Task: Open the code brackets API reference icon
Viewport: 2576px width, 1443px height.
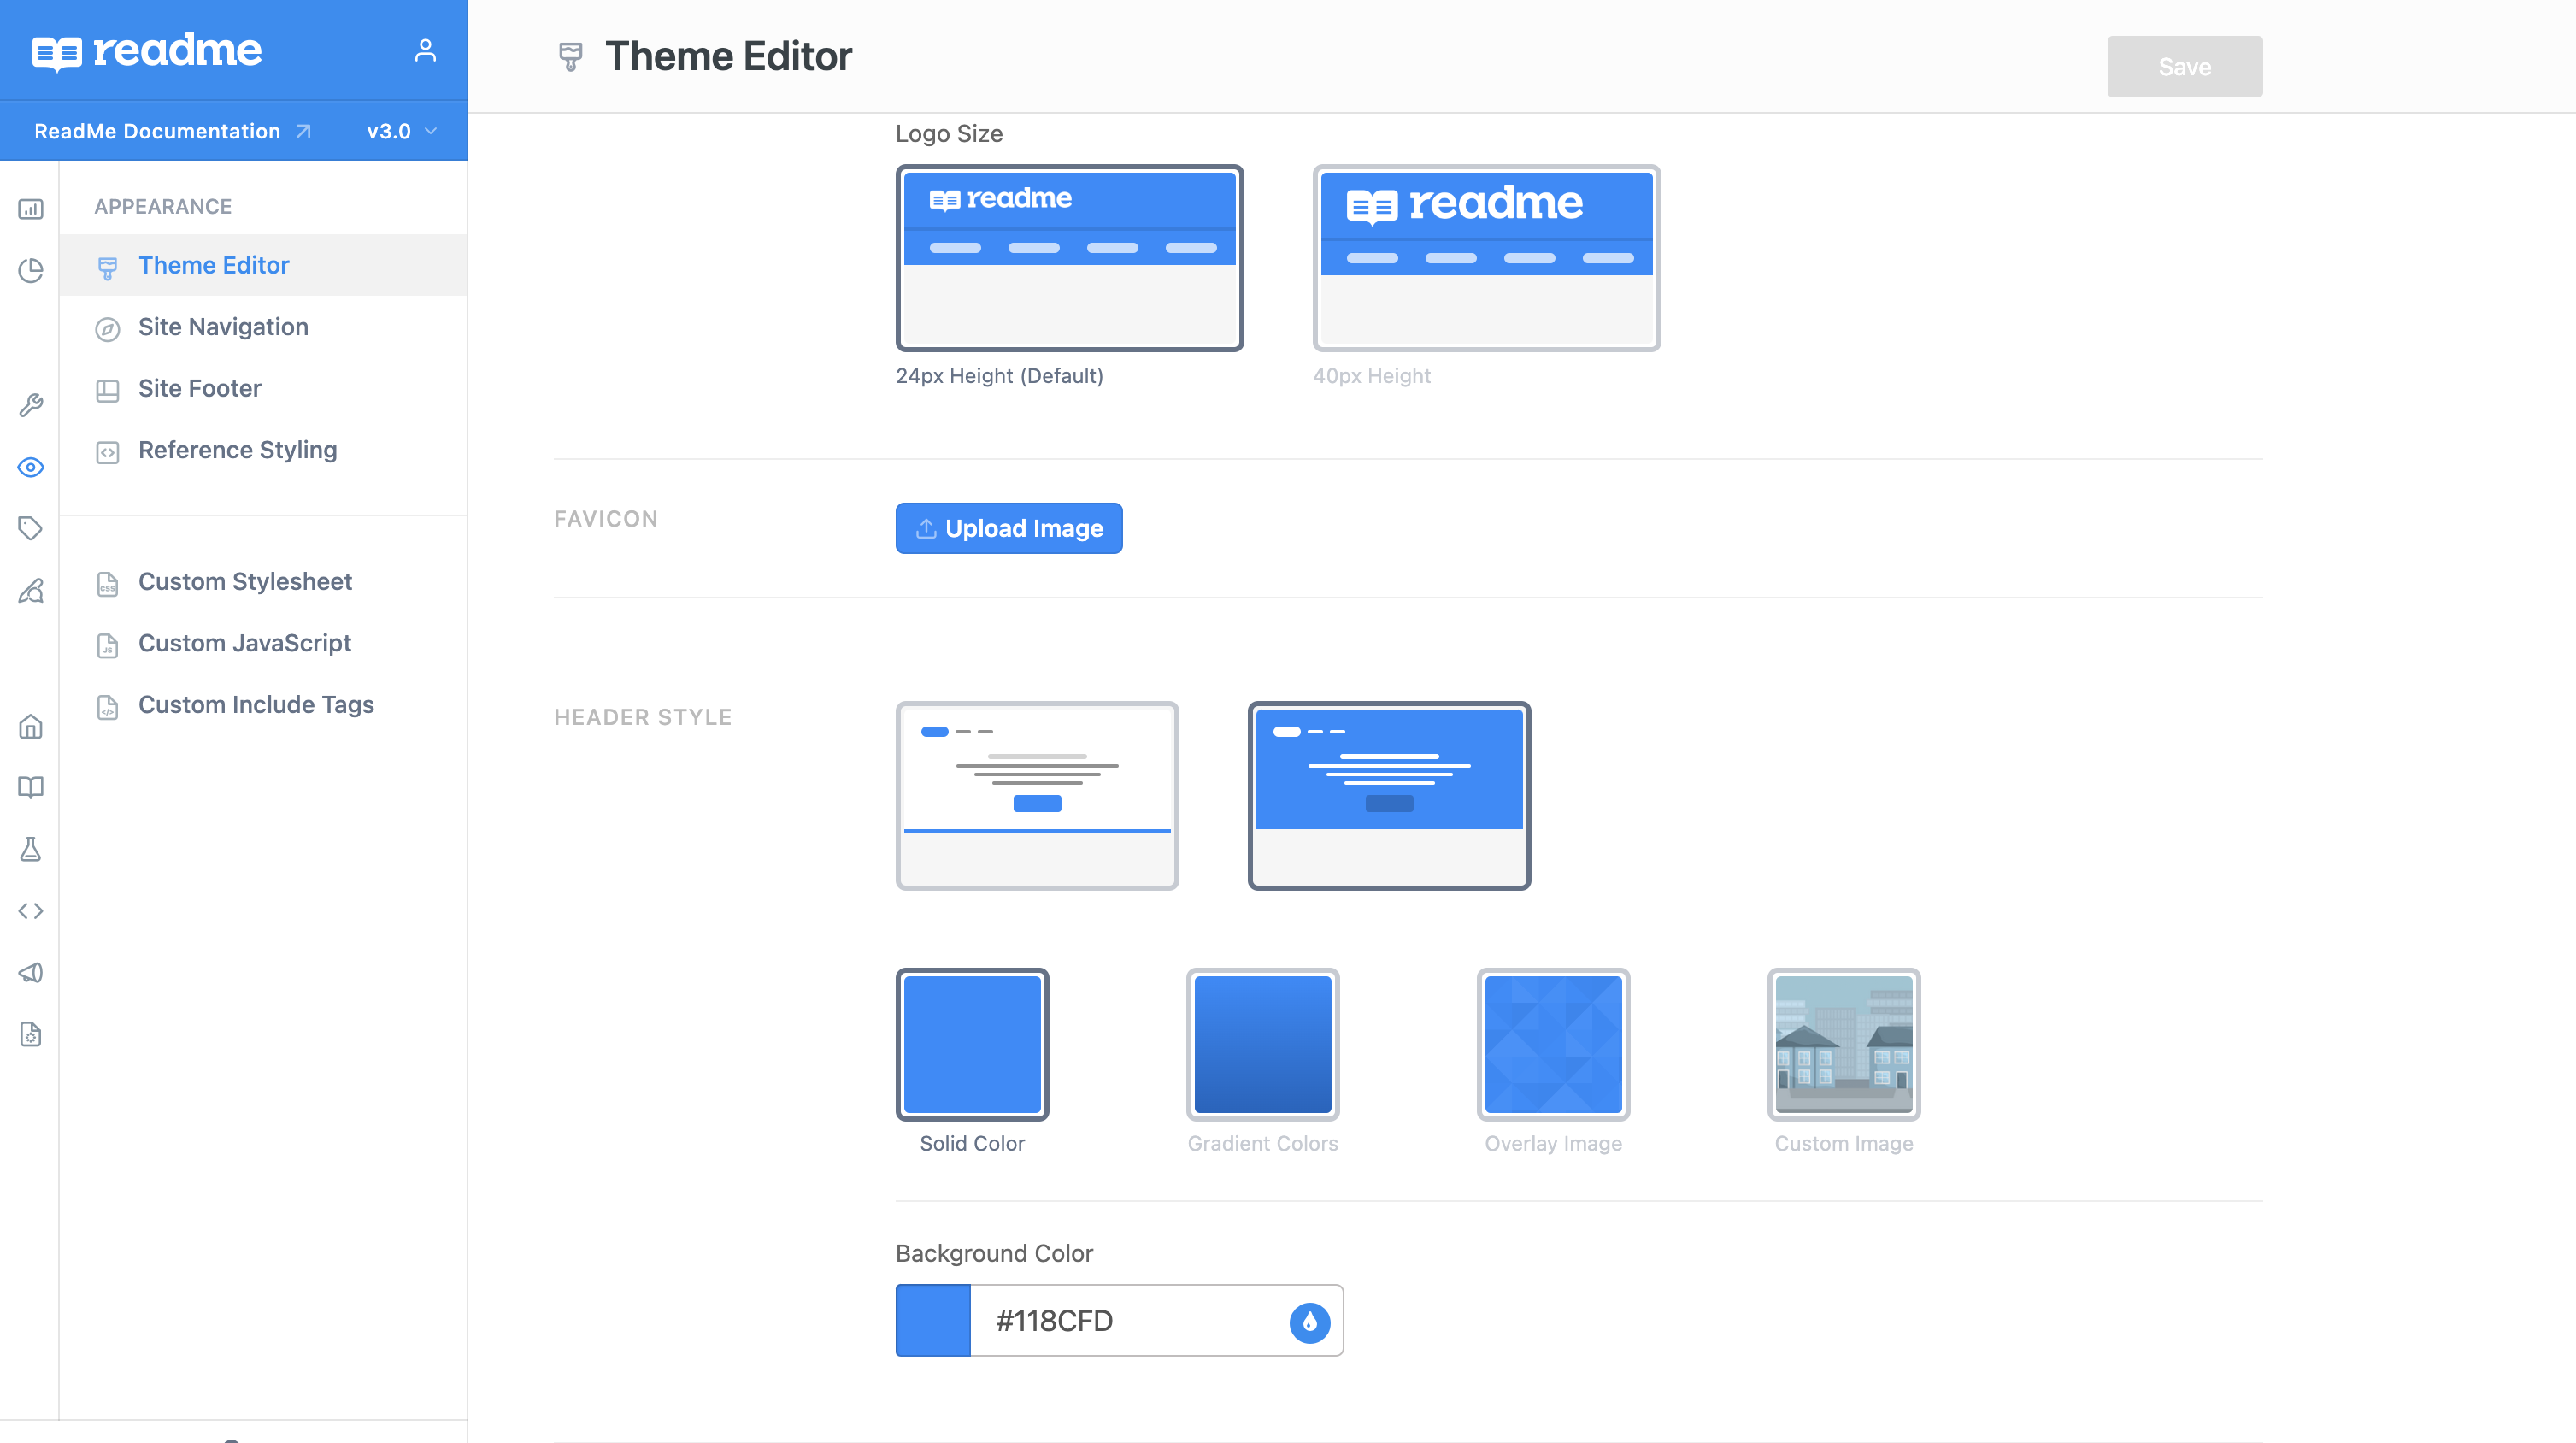Action: pyautogui.click(x=31, y=911)
